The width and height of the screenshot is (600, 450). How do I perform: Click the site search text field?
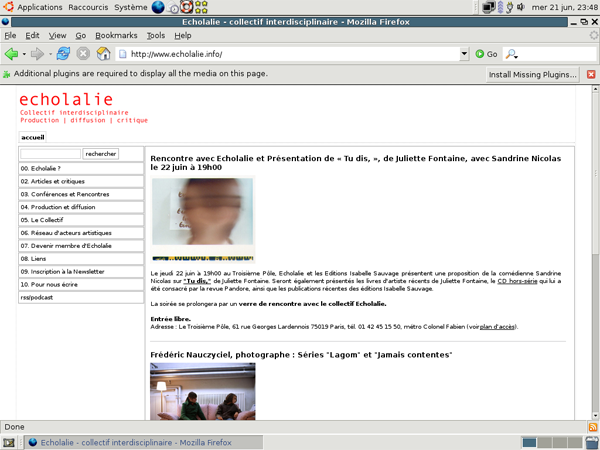50,154
